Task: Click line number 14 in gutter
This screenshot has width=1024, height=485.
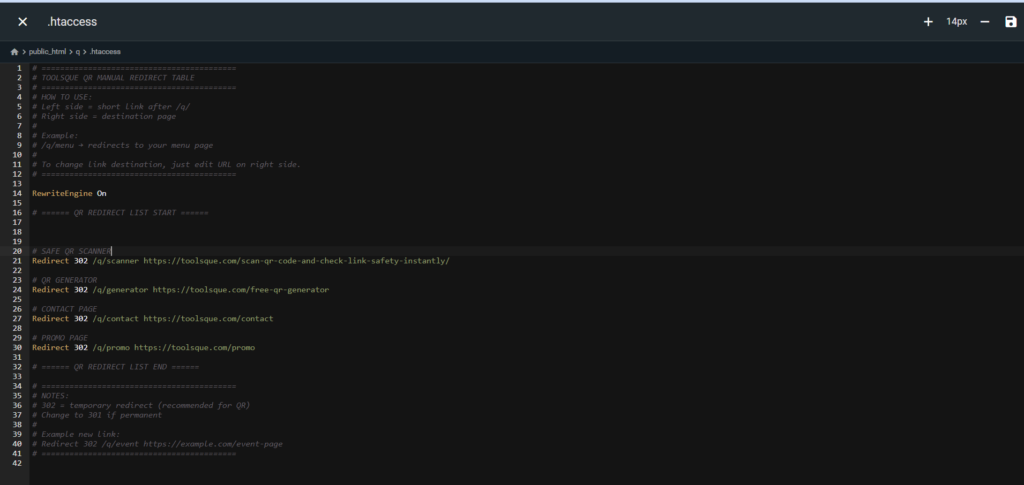Action: (17, 193)
